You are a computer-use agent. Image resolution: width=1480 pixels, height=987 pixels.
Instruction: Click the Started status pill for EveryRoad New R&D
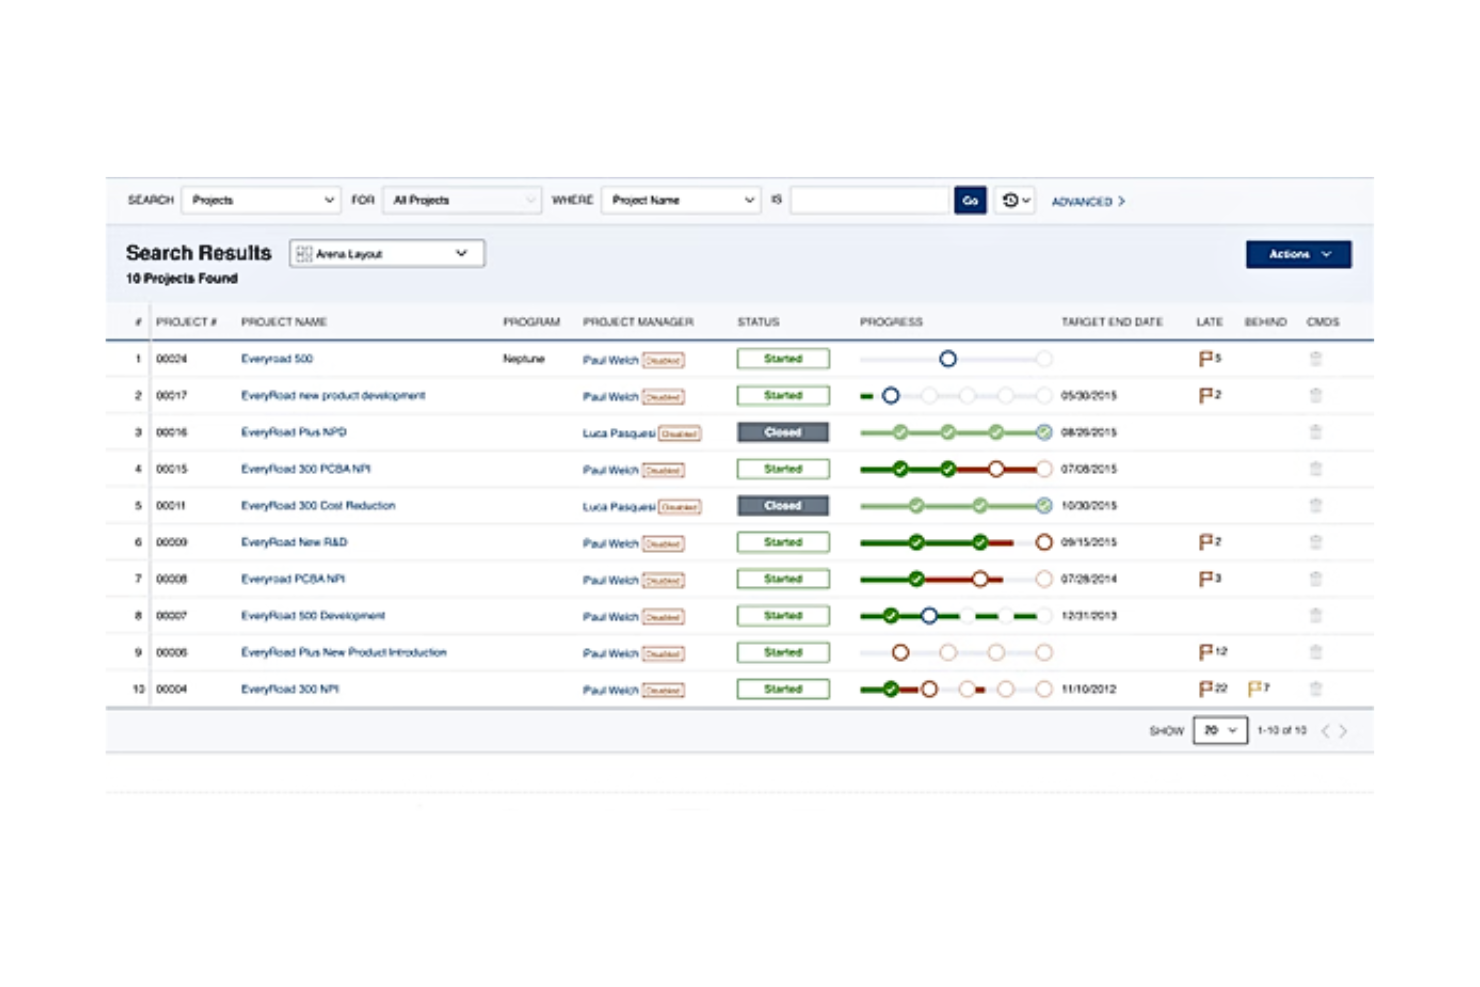tap(783, 541)
